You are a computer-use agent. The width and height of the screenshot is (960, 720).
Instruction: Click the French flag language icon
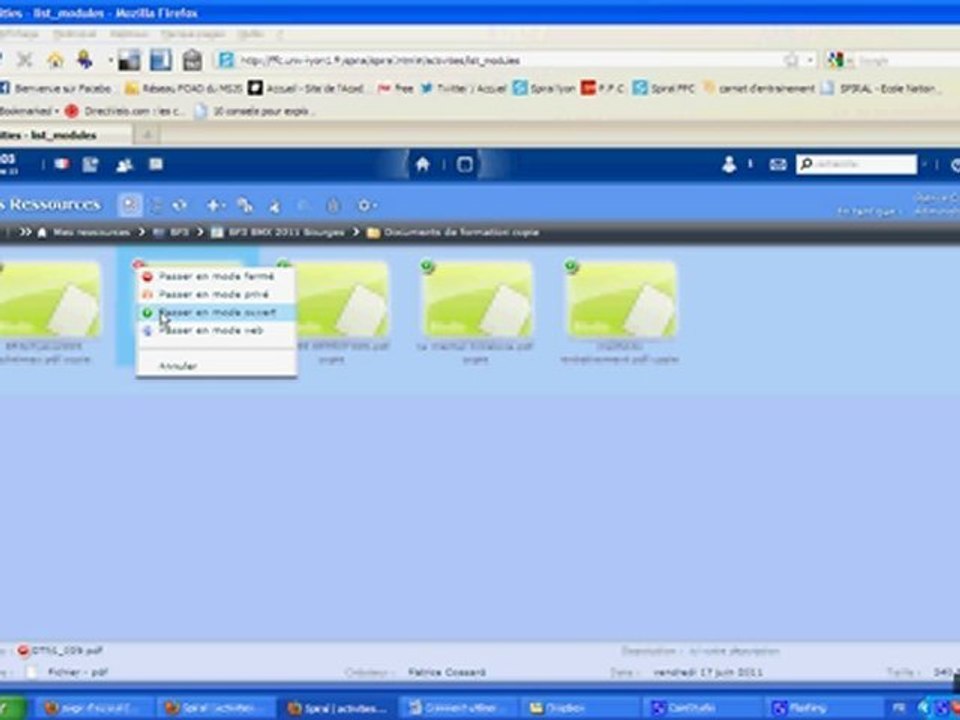[62, 164]
